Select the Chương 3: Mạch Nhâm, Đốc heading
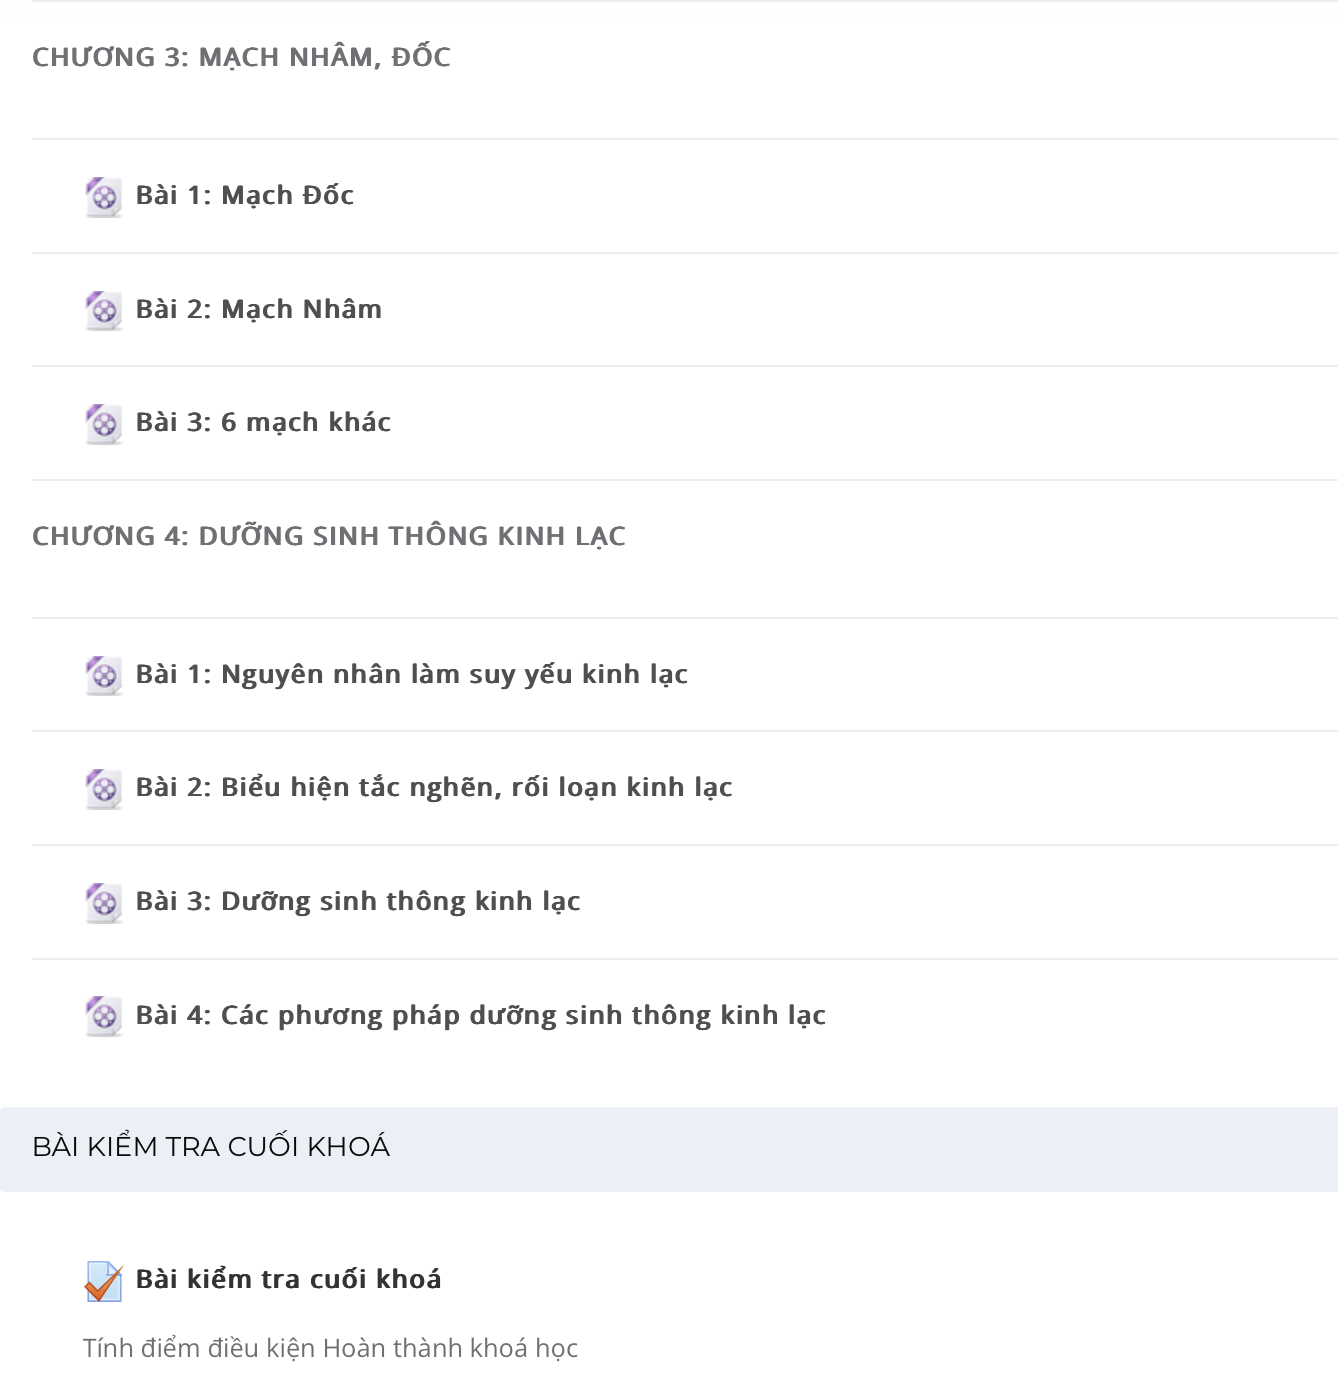The width and height of the screenshot is (1338, 1398). 241,57
